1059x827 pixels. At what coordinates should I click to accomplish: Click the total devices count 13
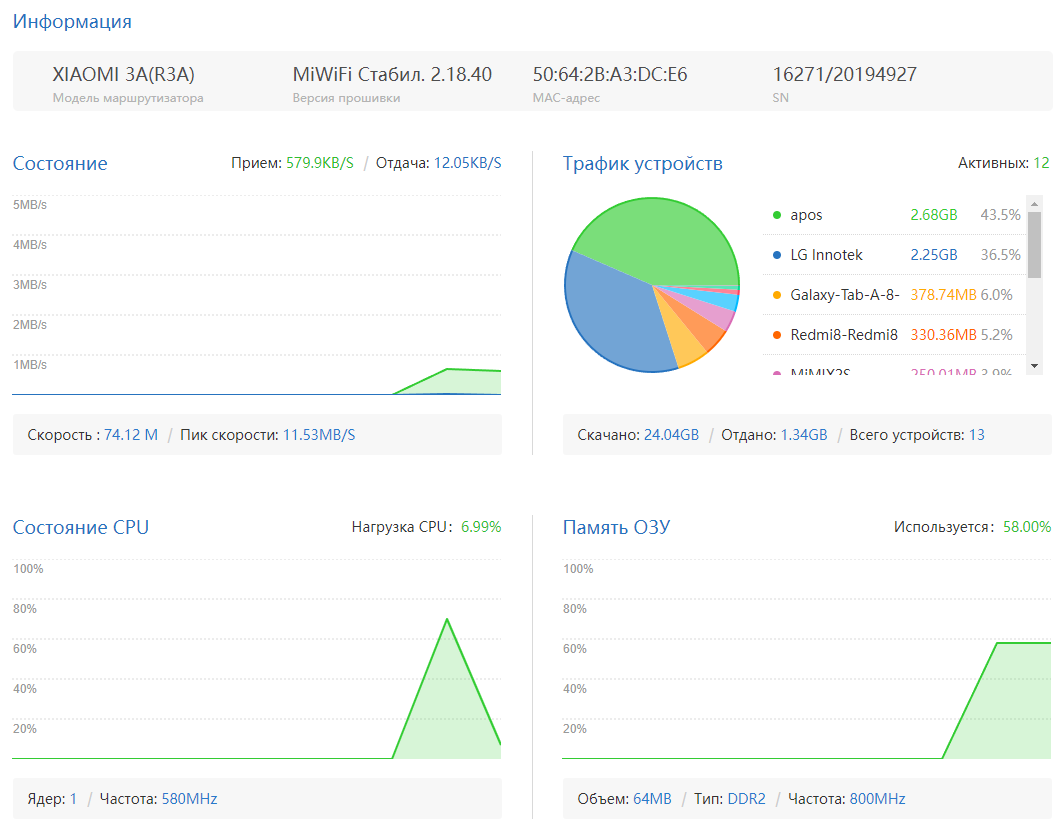point(976,435)
